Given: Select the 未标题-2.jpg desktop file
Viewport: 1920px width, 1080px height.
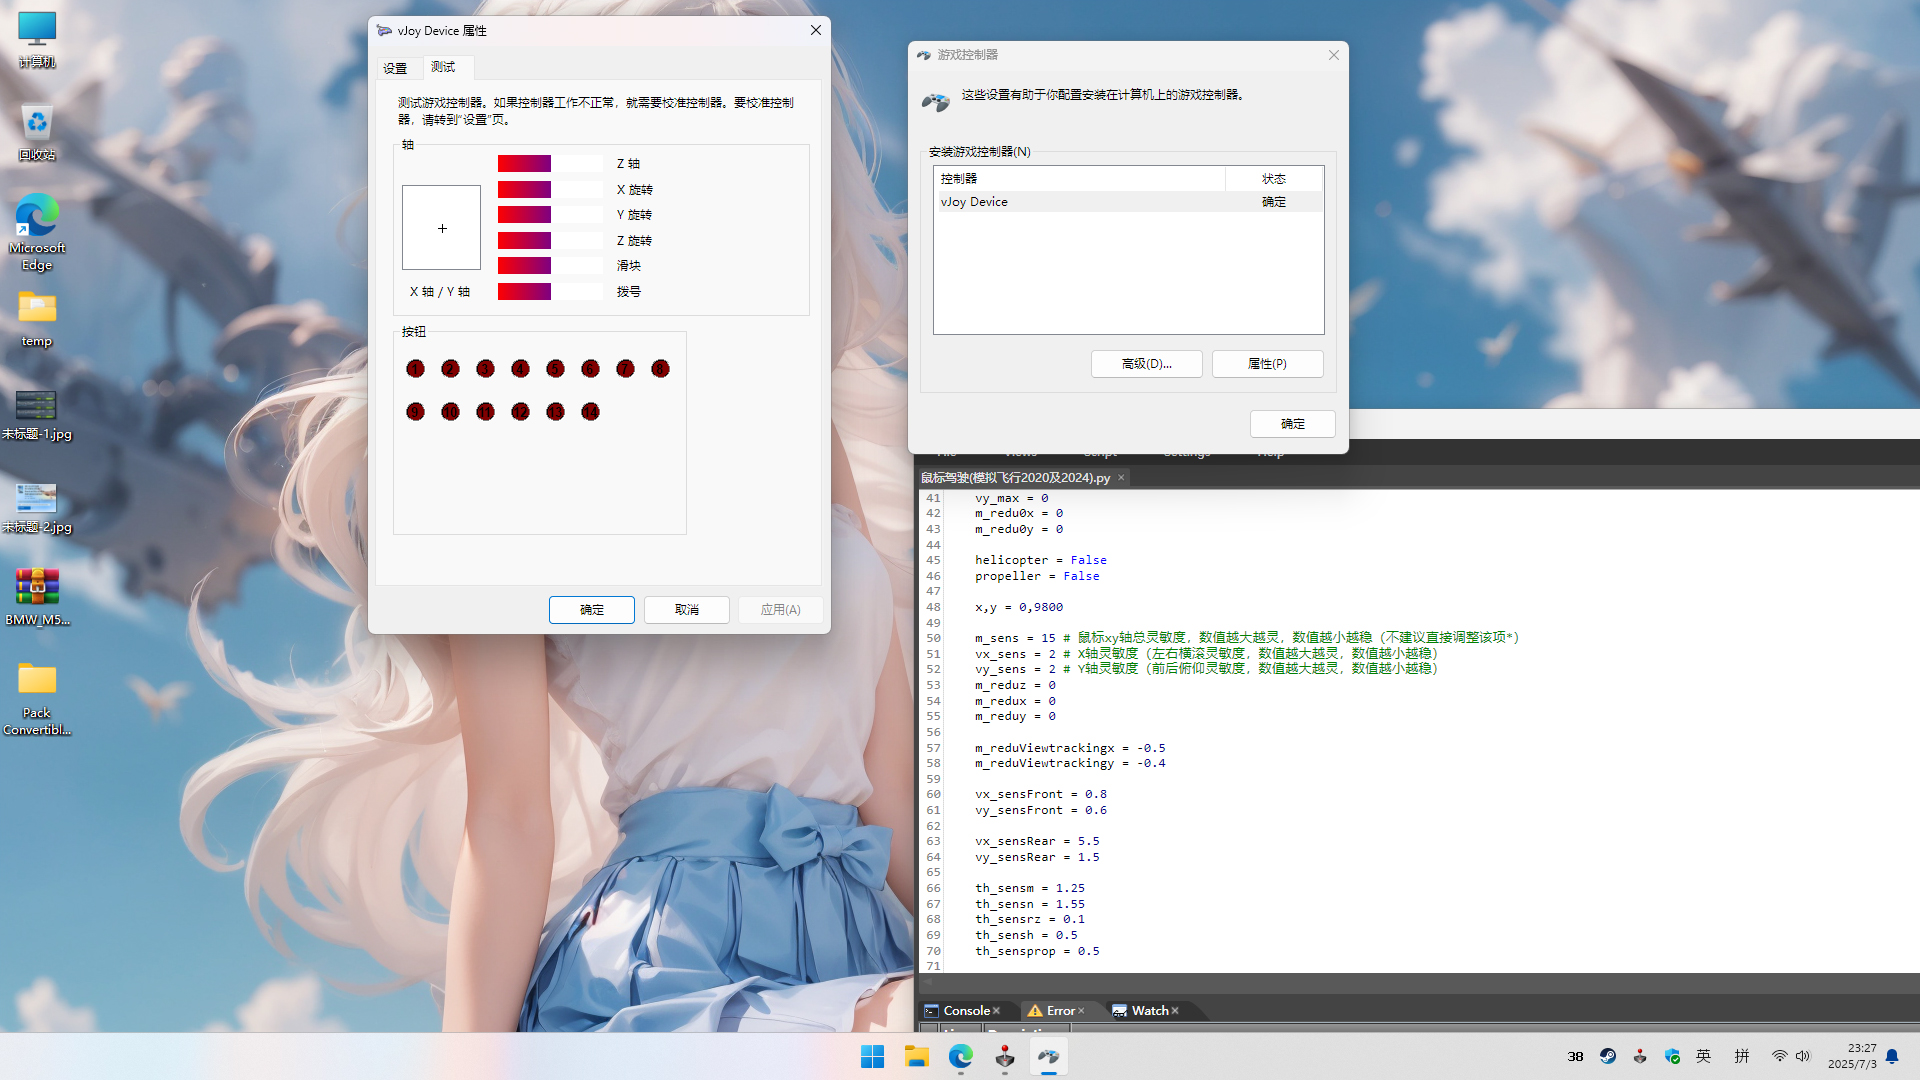Looking at the screenshot, I should coord(37,507).
